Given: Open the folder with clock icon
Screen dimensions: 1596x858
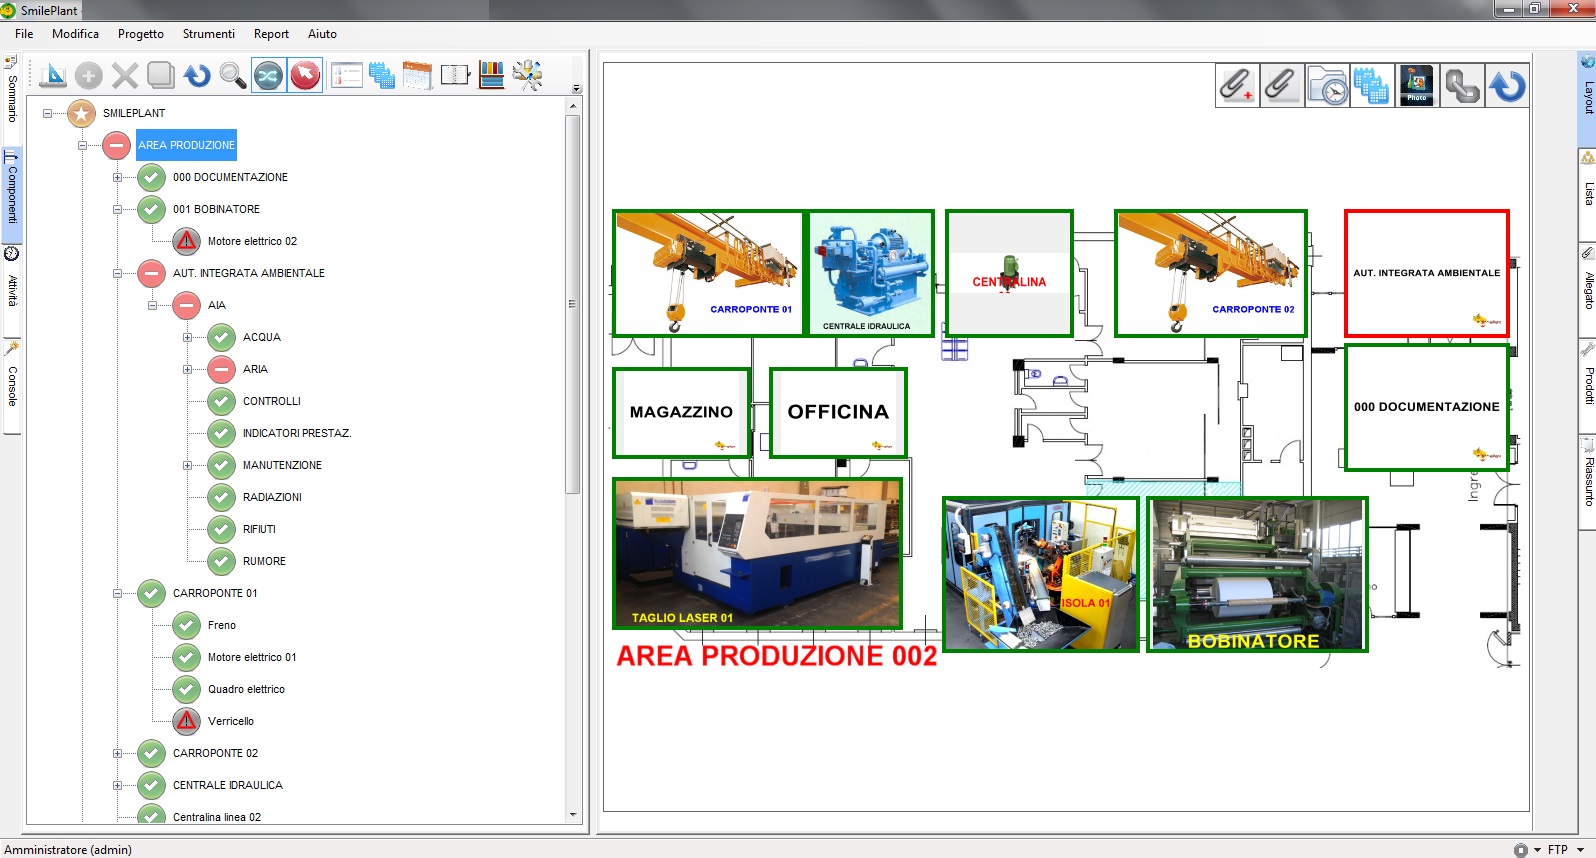Looking at the screenshot, I should (1327, 85).
